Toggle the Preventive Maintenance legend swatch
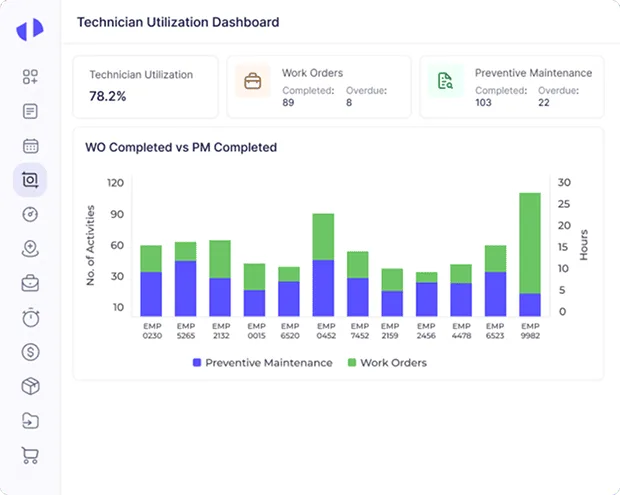This screenshot has height=495, width=620. coord(197,363)
